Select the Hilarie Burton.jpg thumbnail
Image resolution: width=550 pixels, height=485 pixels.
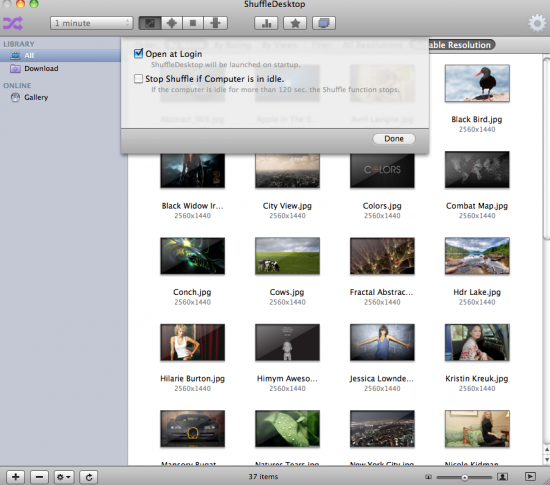point(193,342)
